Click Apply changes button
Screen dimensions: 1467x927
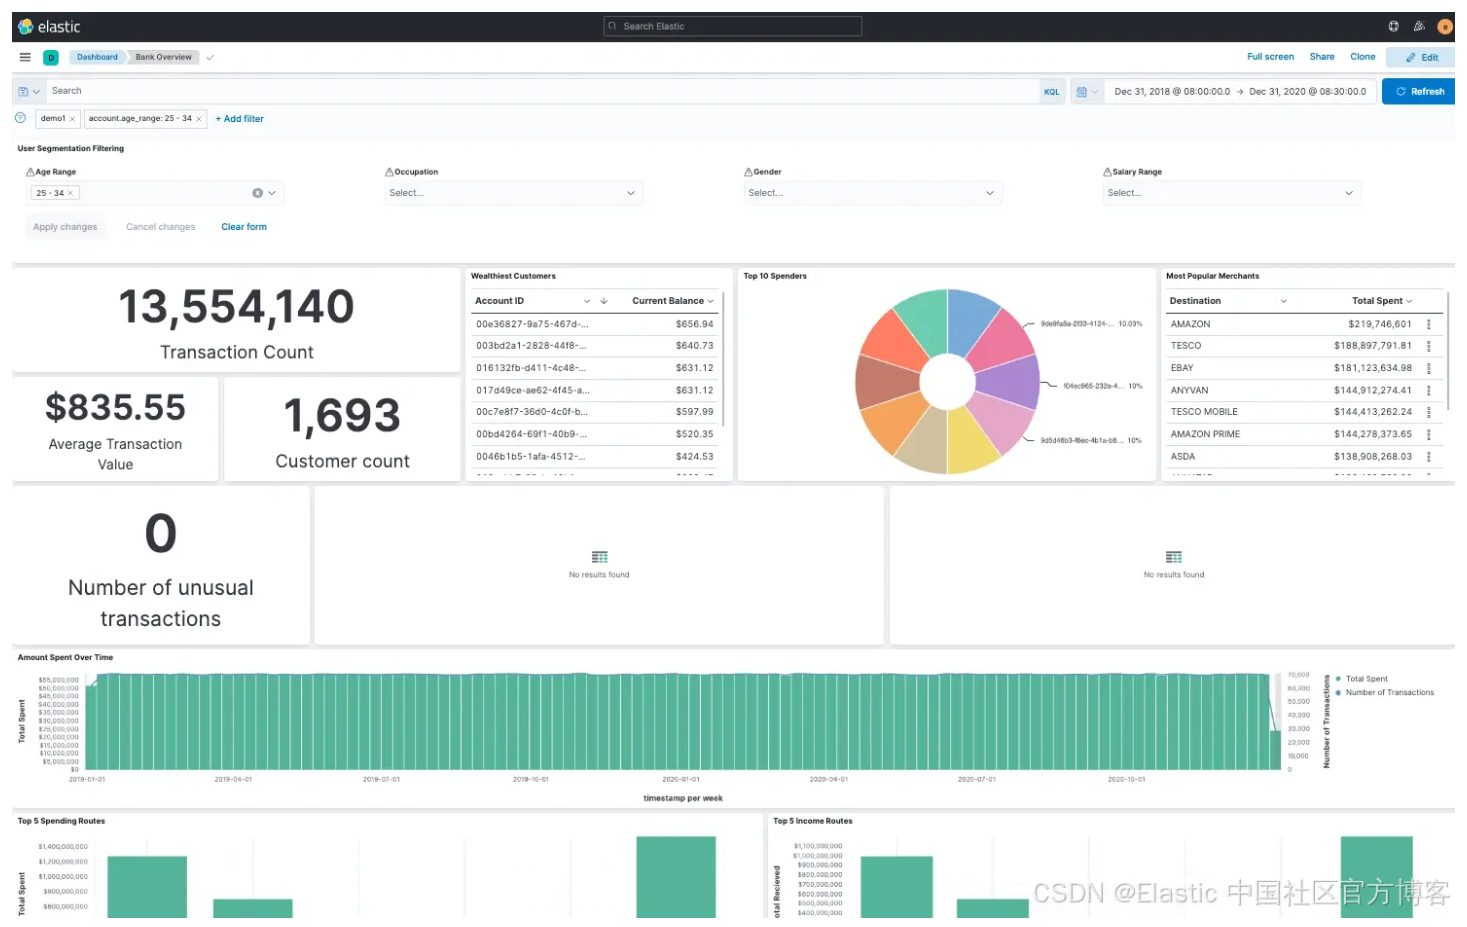pos(65,227)
